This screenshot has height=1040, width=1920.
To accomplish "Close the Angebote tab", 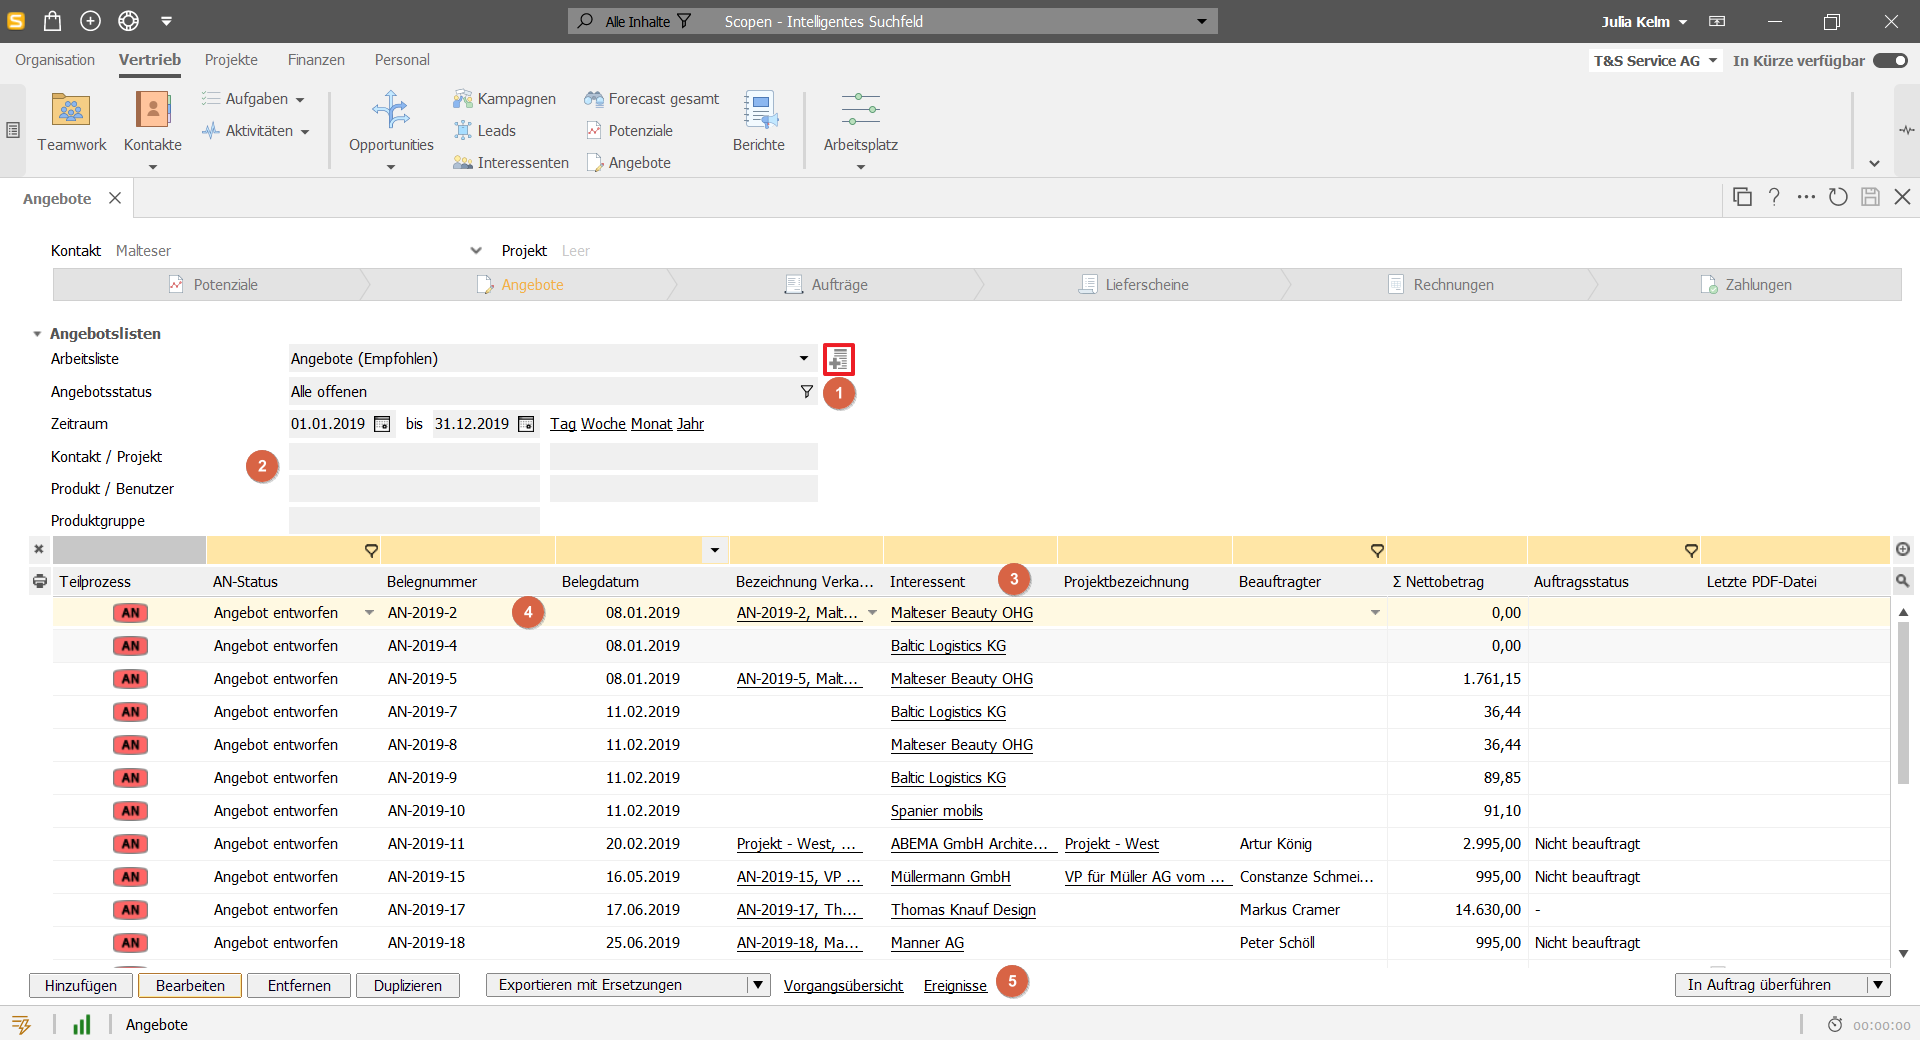I will point(115,198).
